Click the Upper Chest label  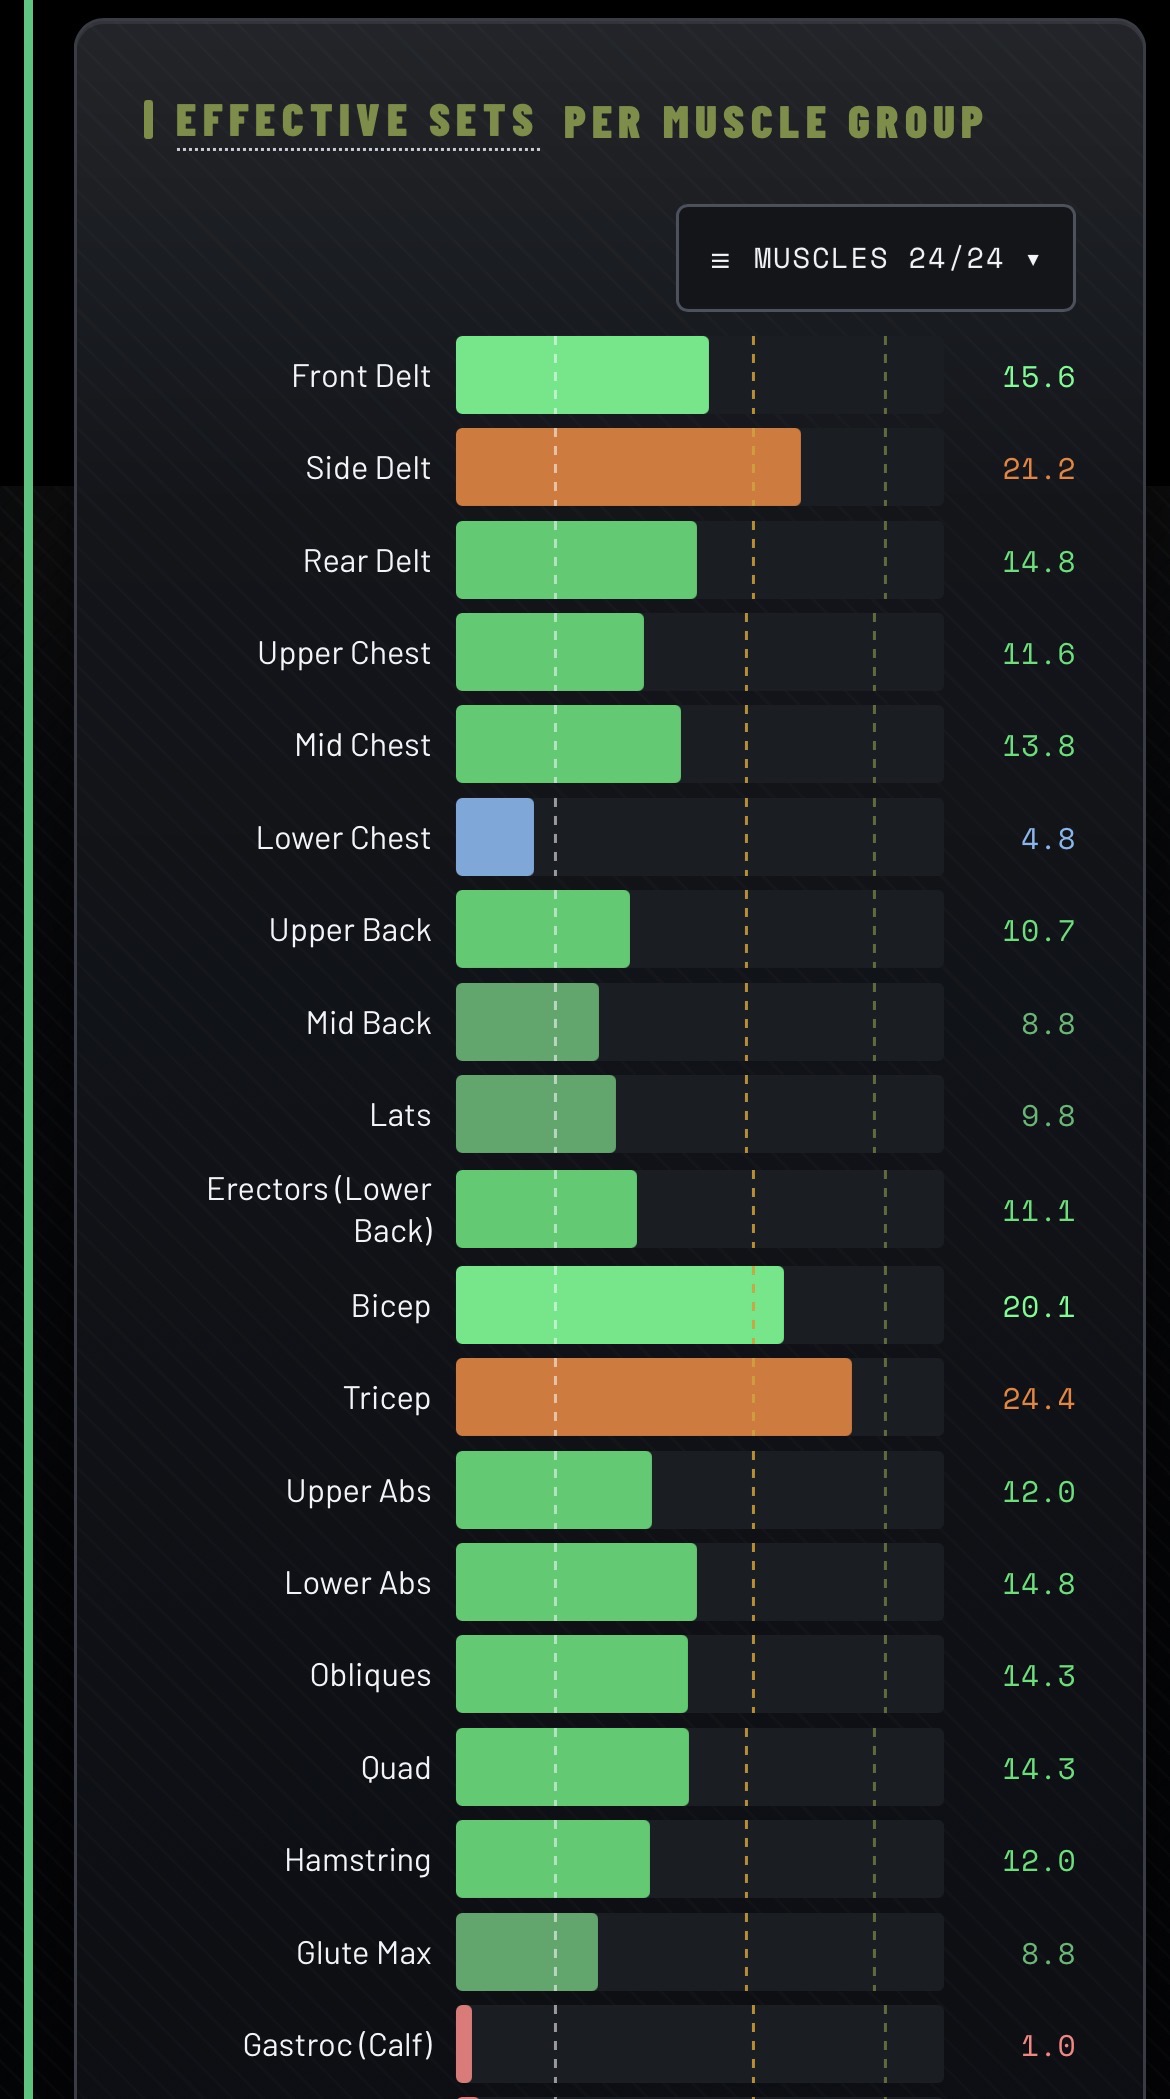tap(344, 653)
